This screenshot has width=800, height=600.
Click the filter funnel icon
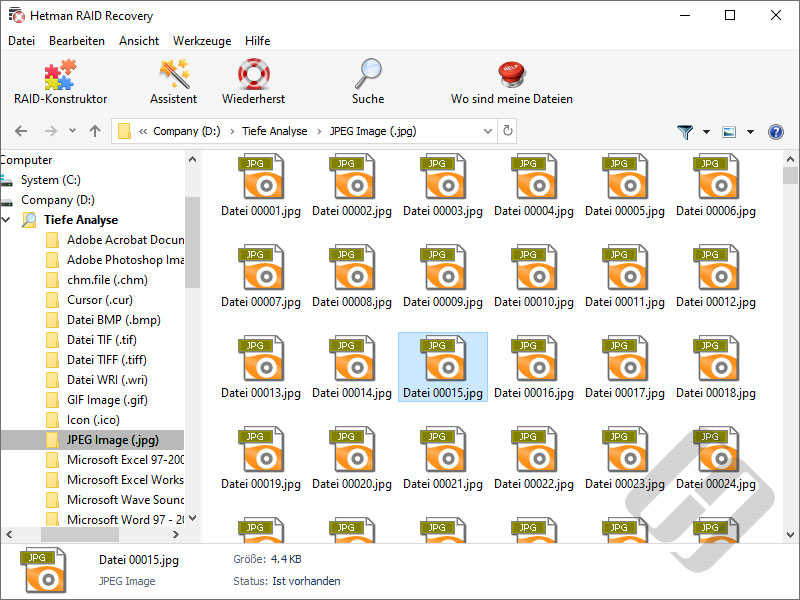[x=685, y=132]
